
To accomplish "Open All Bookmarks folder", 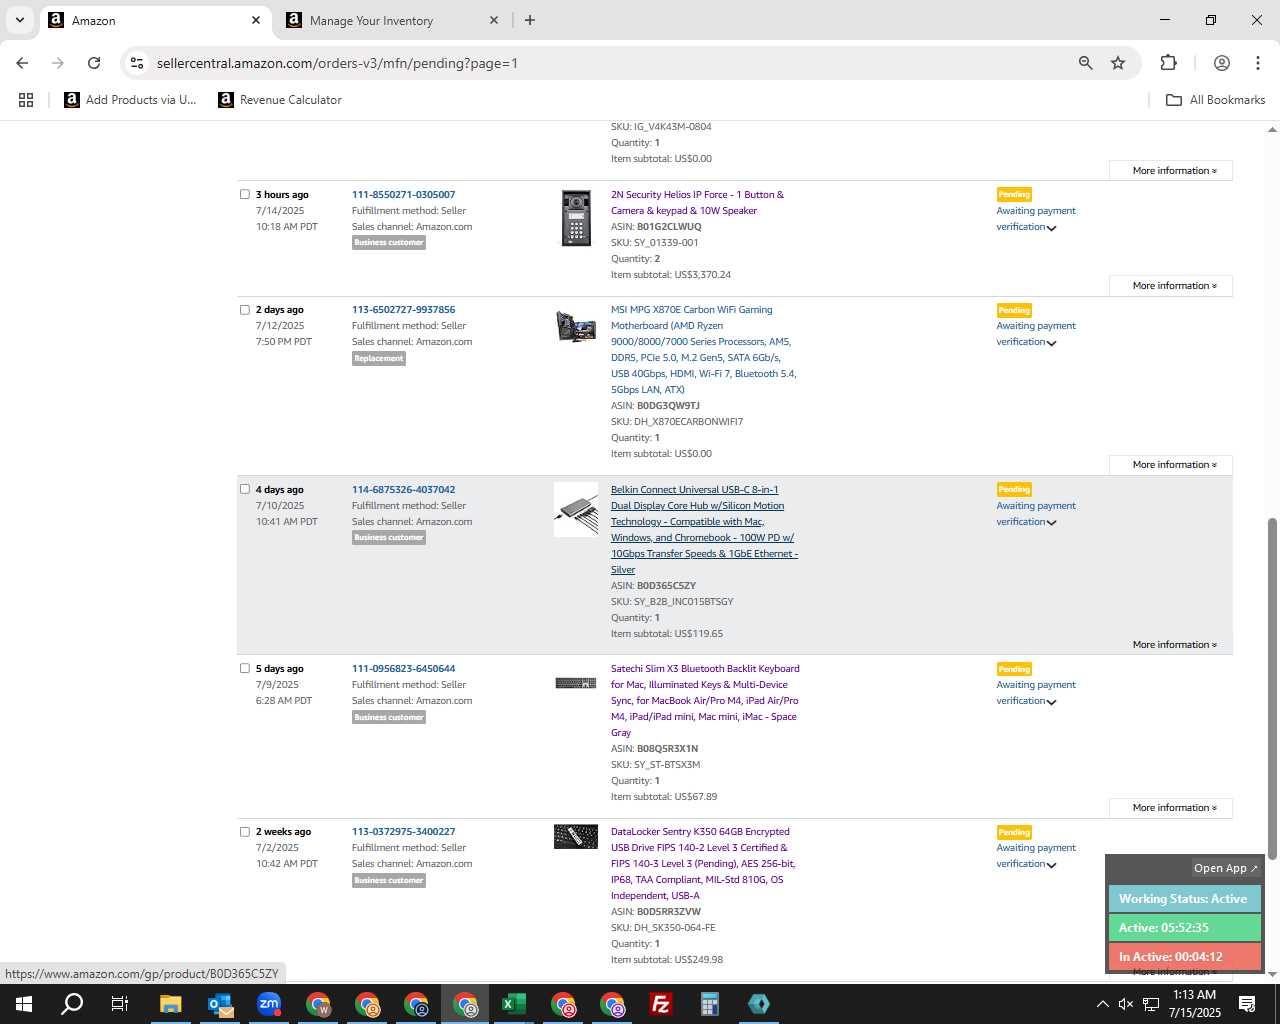I will [1215, 100].
